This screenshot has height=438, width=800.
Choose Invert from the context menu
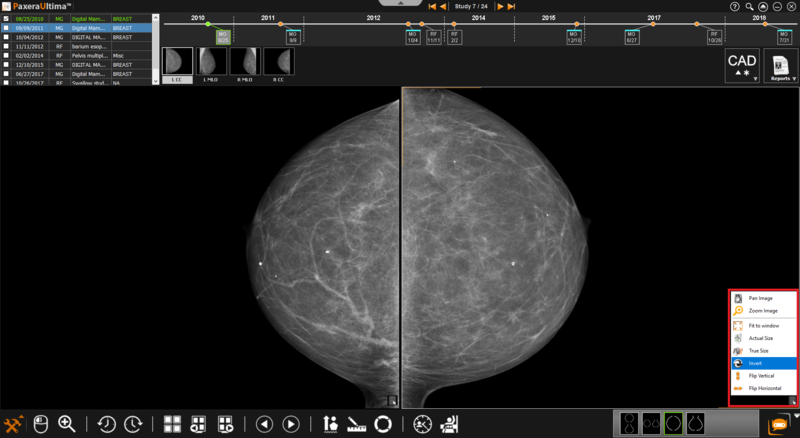(760, 363)
